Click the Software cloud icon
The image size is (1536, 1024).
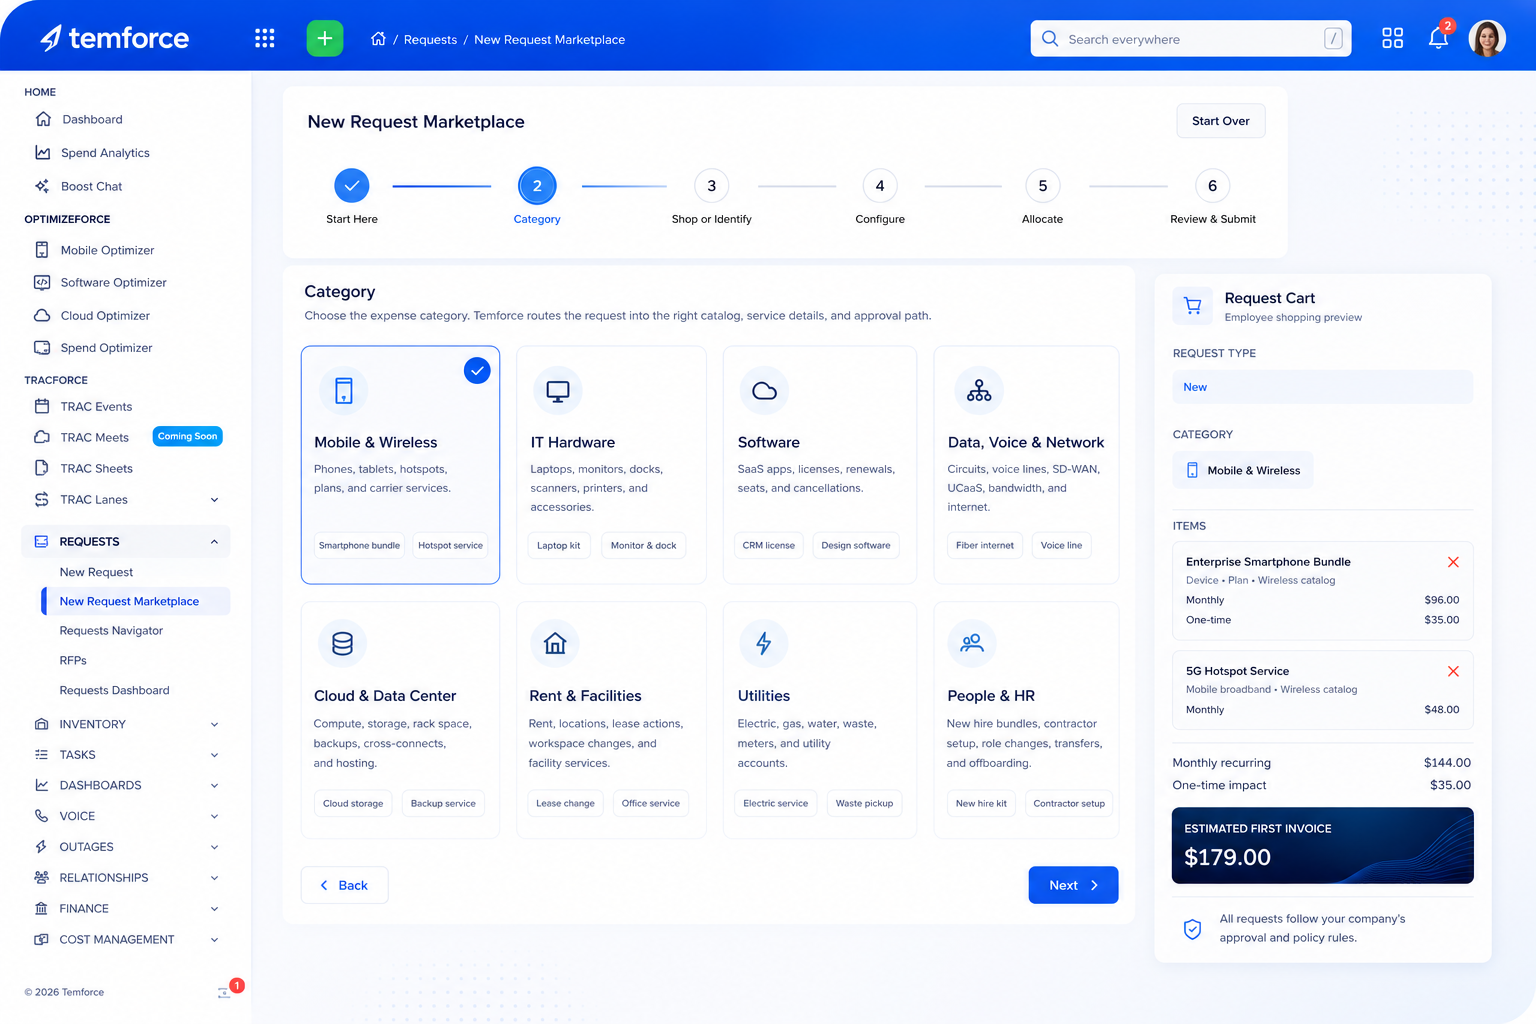point(765,391)
